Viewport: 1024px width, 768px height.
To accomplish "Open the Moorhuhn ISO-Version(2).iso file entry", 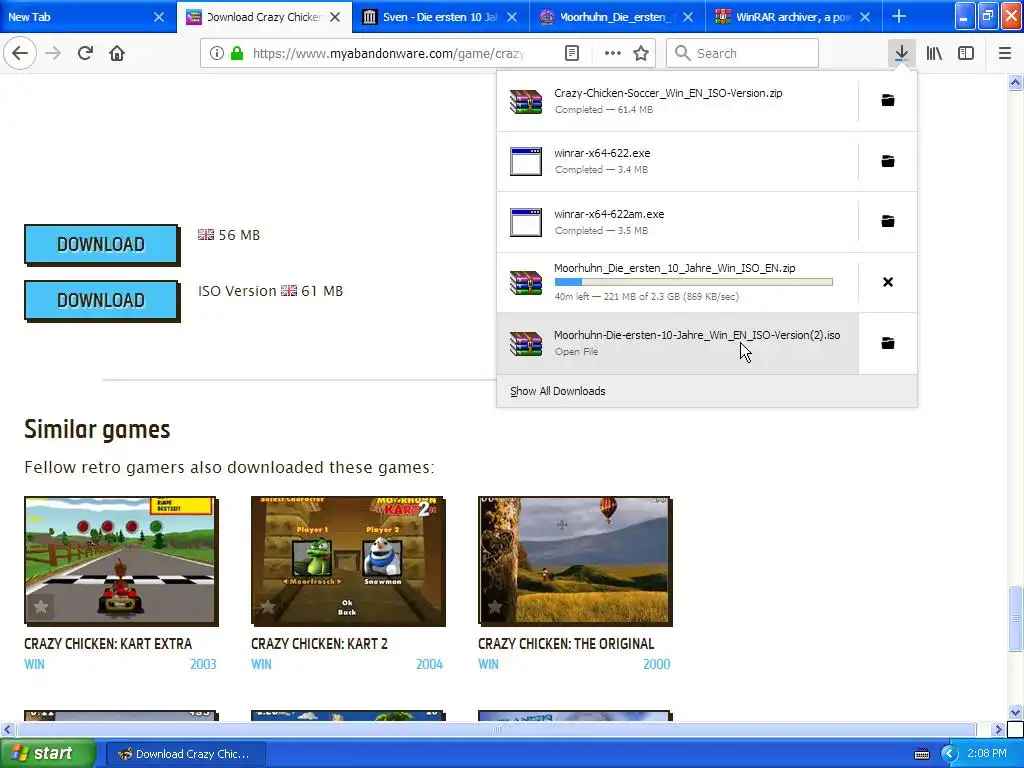I will coord(678,343).
